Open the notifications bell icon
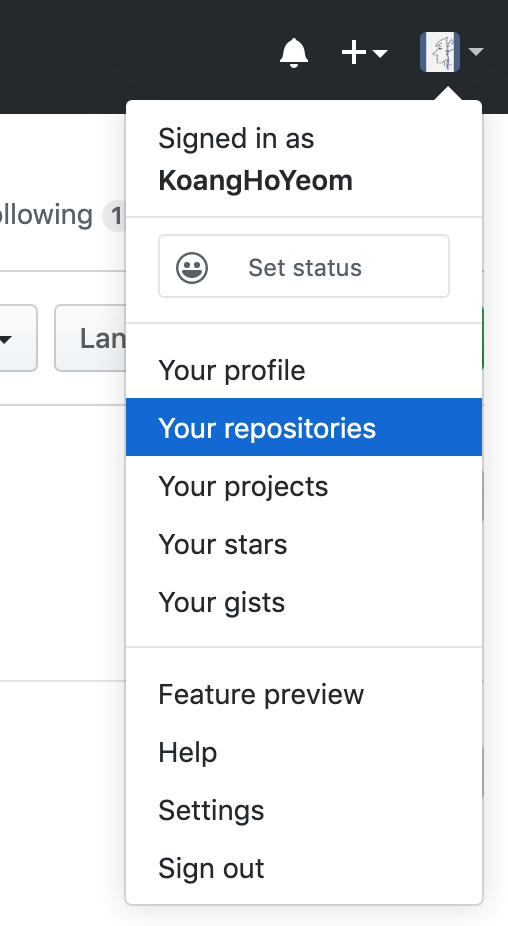508x926 pixels. 294,53
